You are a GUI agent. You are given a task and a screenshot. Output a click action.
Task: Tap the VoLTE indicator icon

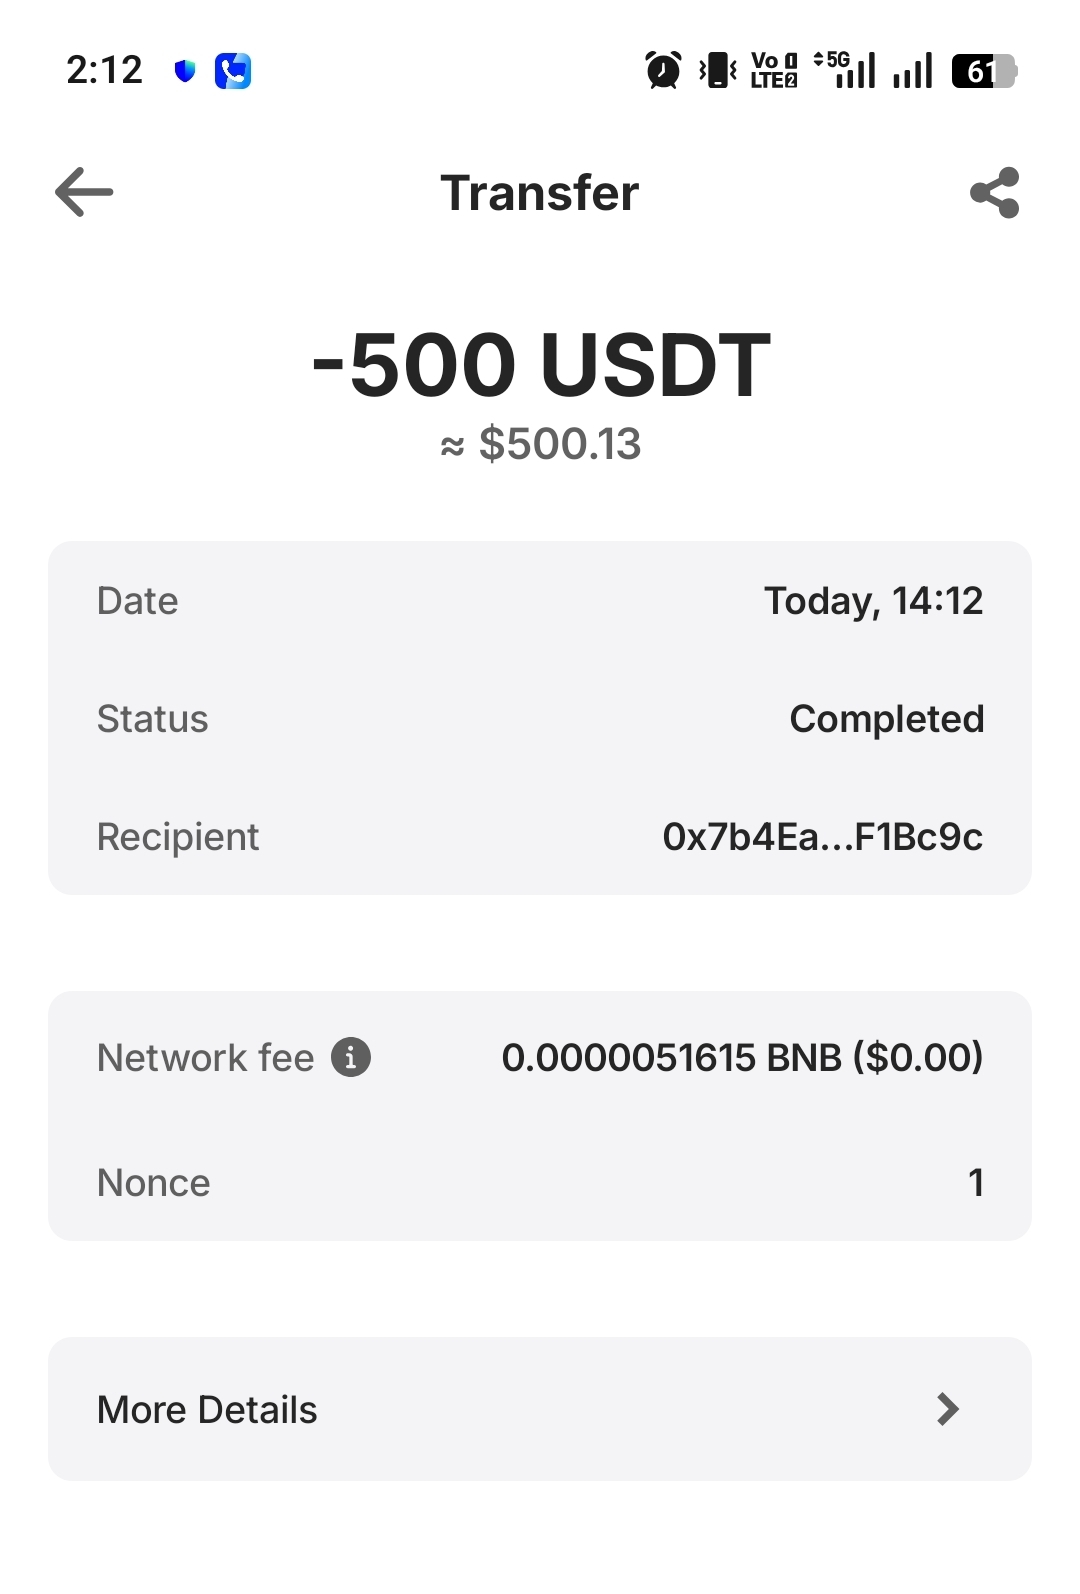pos(774,71)
